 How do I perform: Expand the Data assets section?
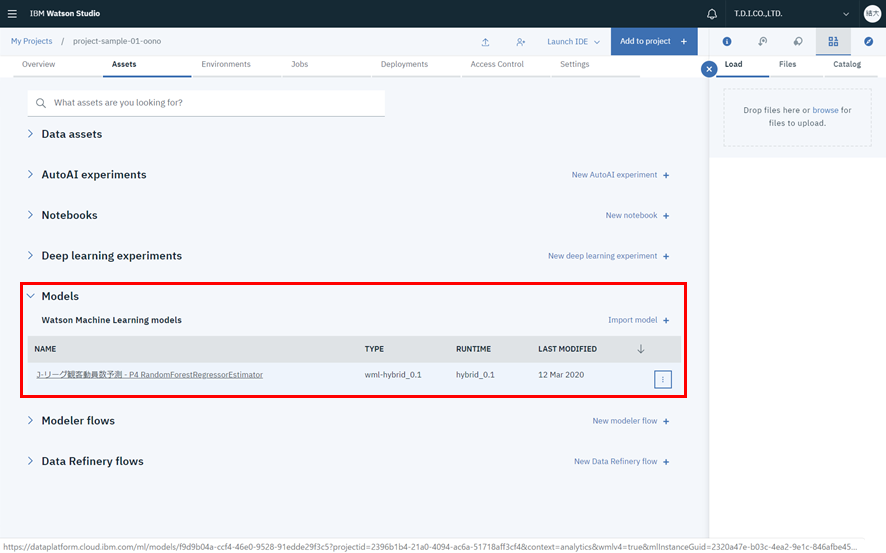(x=31, y=134)
